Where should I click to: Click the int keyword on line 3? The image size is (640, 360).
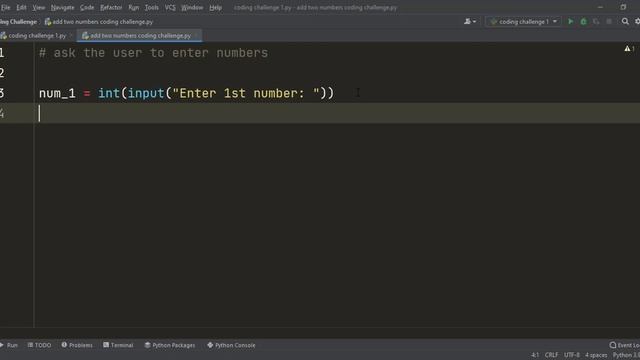pos(109,93)
